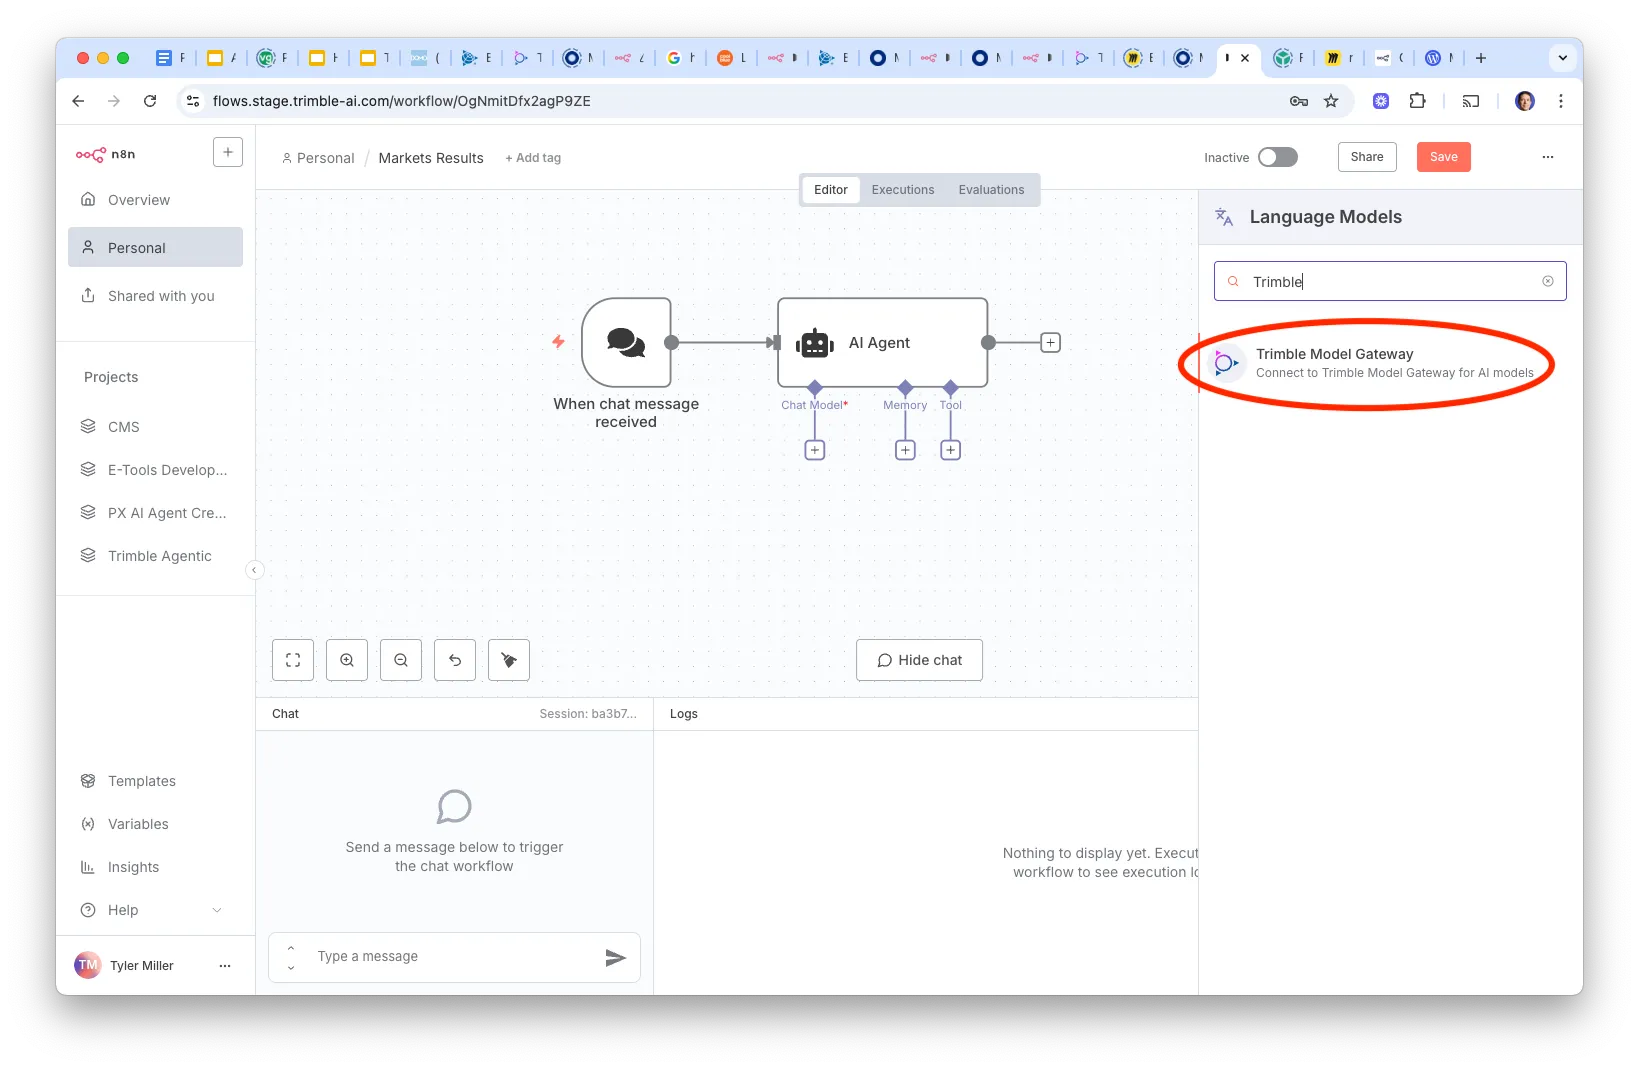Focus the 'Type a message' chat input
Viewport: 1639px width, 1069px height.
[x=454, y=957]
